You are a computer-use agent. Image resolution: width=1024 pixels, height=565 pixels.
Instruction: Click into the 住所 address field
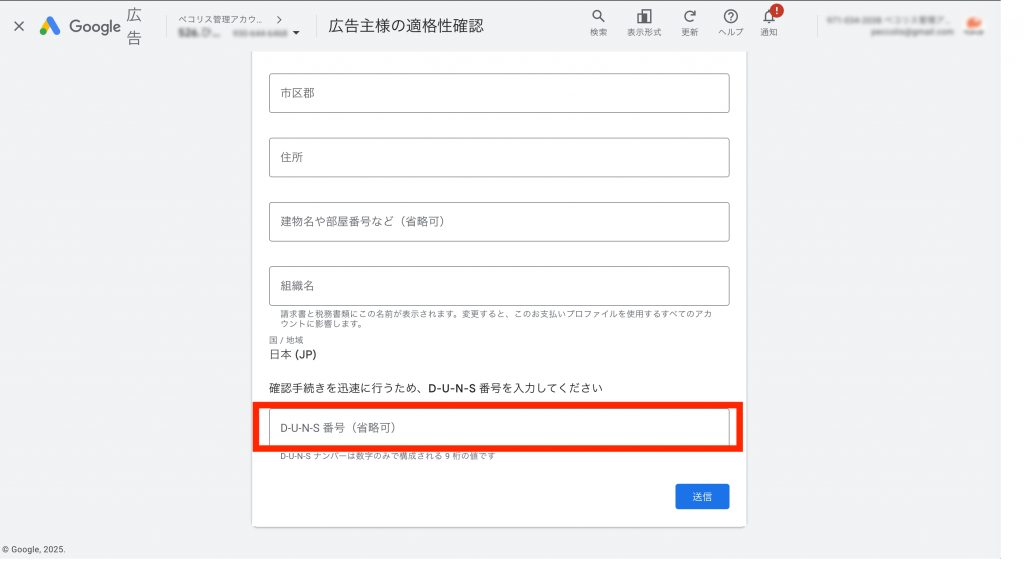coord(498,157)
